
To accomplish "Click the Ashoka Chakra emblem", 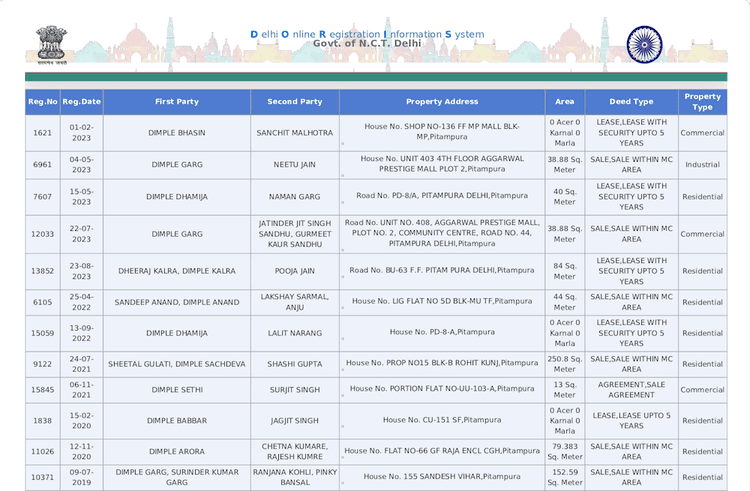I will [644, 43].
